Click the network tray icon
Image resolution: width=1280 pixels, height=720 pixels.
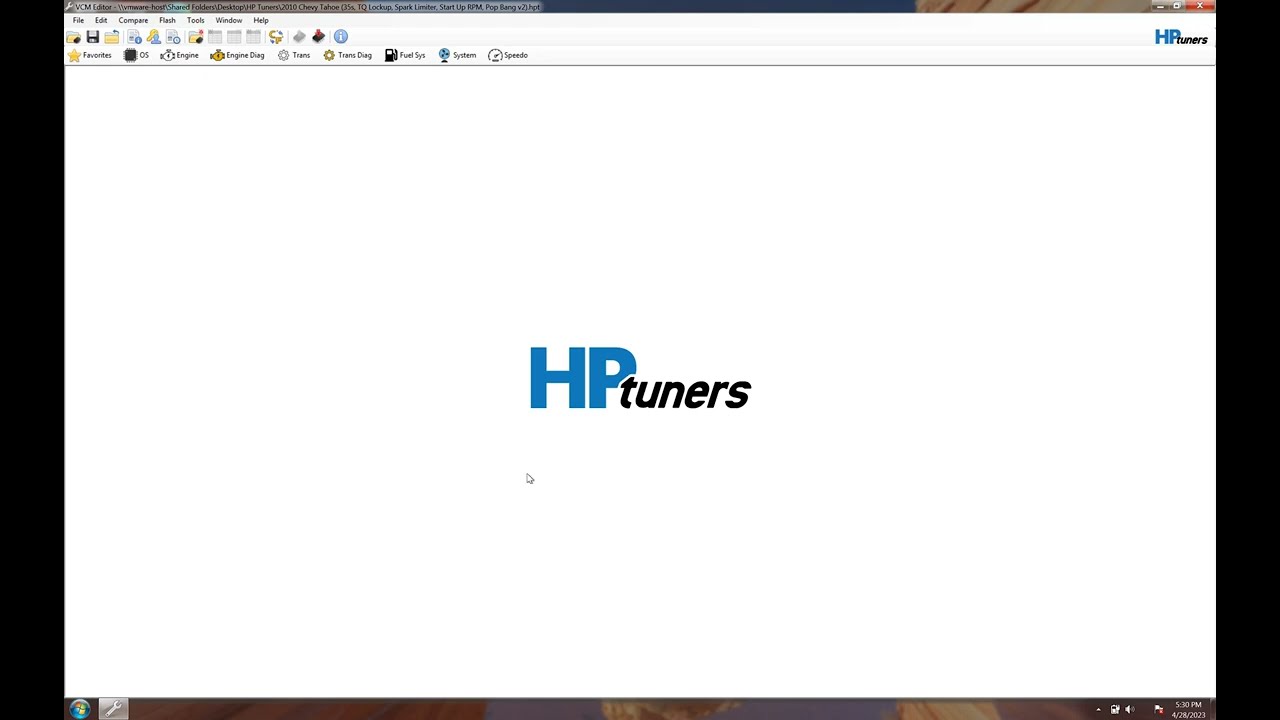click(x=1115, y=710)
